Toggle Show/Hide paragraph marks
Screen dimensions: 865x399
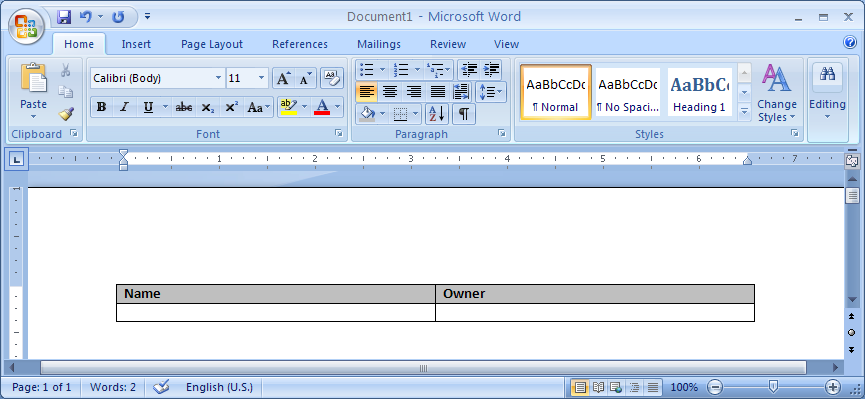tap(464, 114)
